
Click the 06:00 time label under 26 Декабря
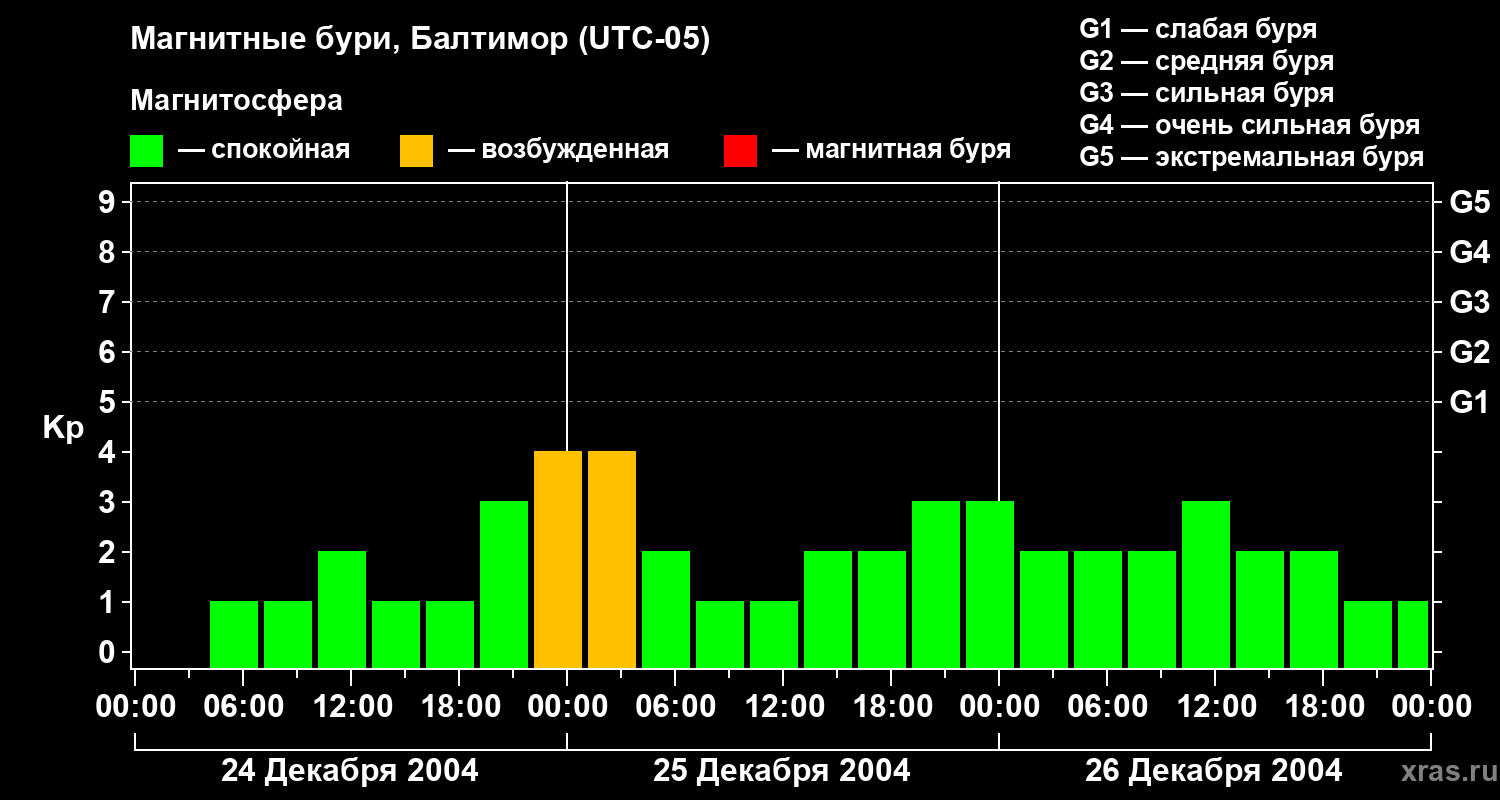[x=1107, y=706]
